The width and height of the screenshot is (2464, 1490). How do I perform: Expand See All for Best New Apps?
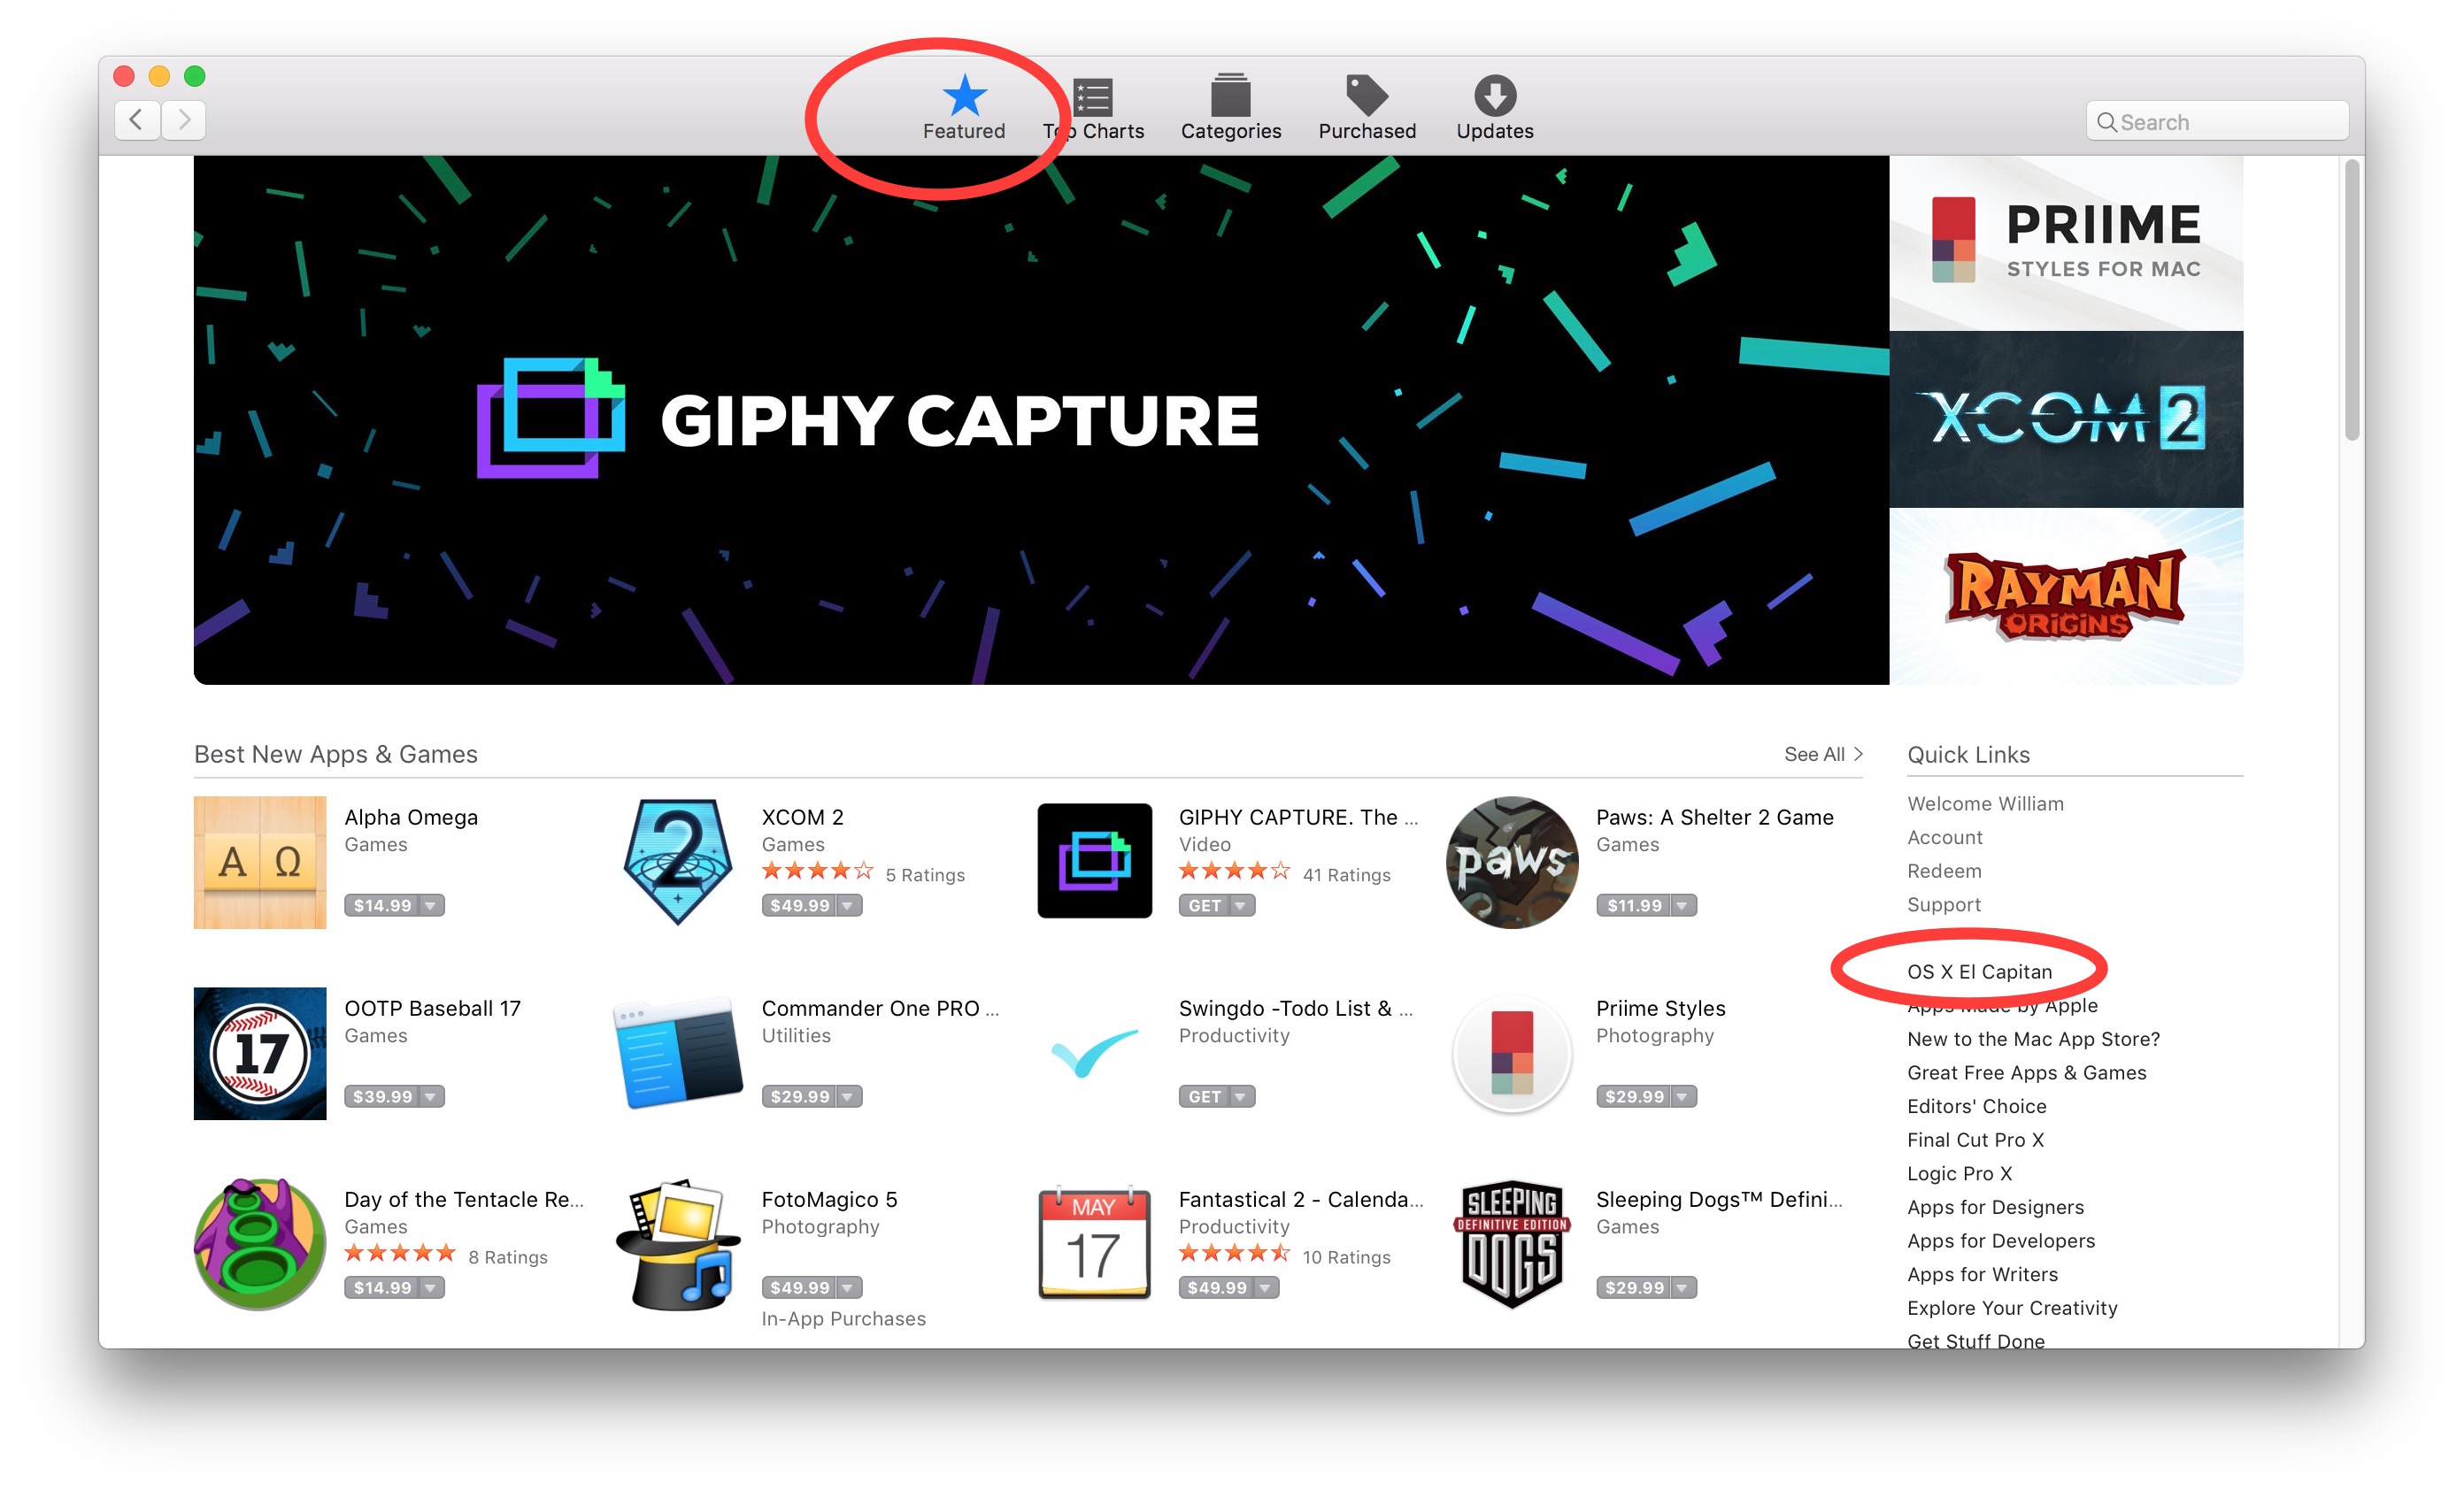click(1822, 754)
